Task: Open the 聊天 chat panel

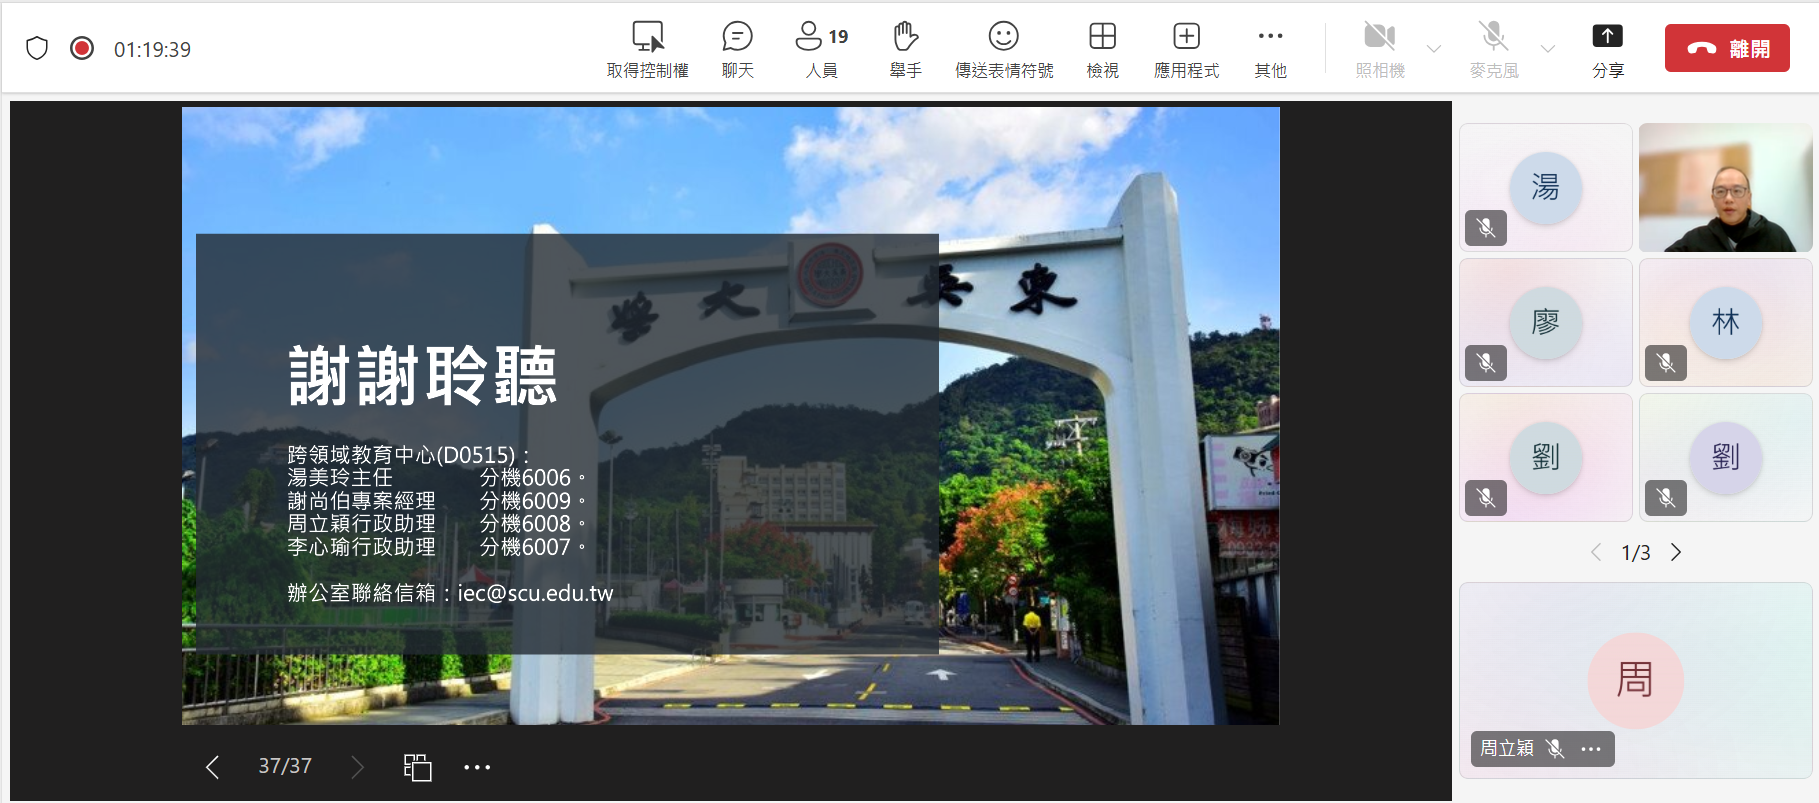Action: click(737, 49)
